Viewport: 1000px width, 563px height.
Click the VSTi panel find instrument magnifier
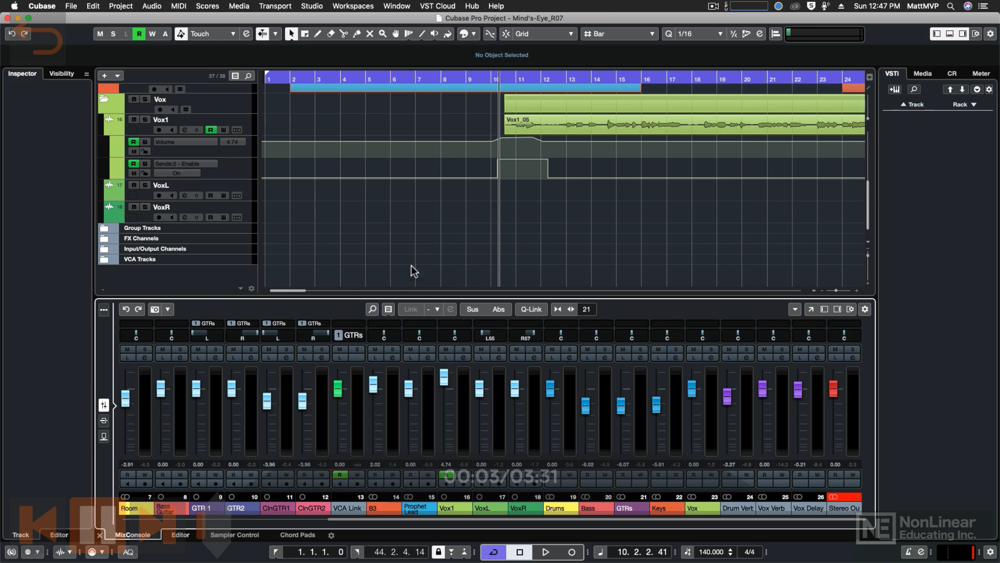(x=913, y=89)
